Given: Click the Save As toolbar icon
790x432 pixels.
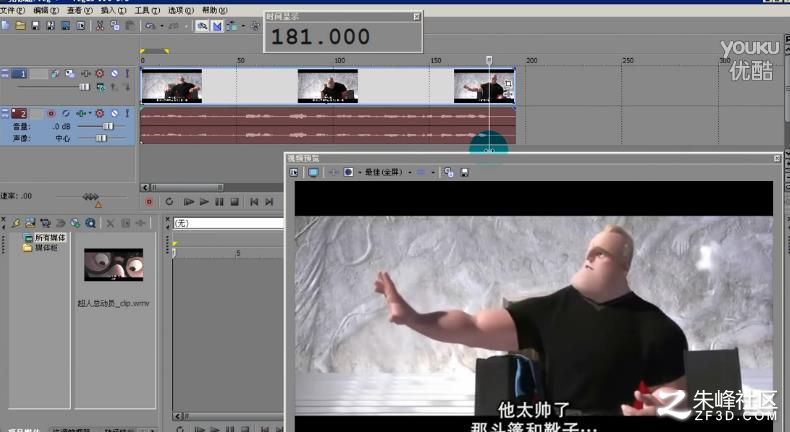Looking at the screenshot, I should tap(50, 25).
